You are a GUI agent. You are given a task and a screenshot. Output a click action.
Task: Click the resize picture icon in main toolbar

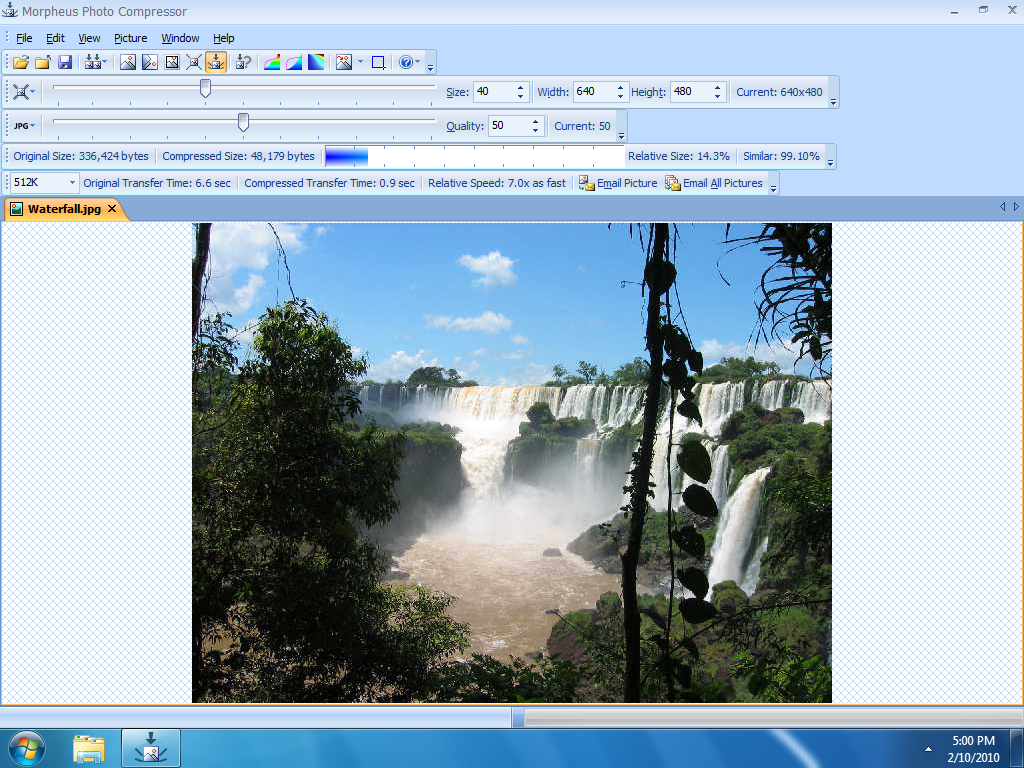tap(194, 62)
